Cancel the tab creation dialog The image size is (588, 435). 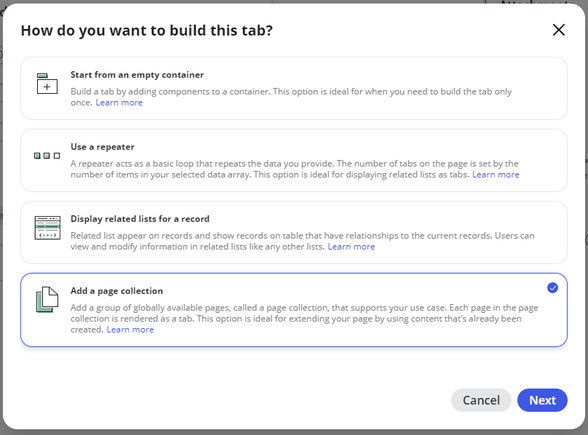pos(481,400)
